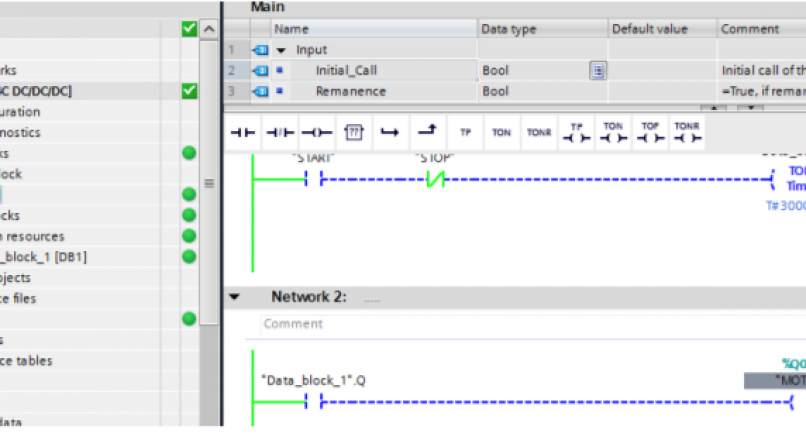Insert a TP pulse timer box
The width and height of the screenshot is (806, 440).
(x=464, y=132)
